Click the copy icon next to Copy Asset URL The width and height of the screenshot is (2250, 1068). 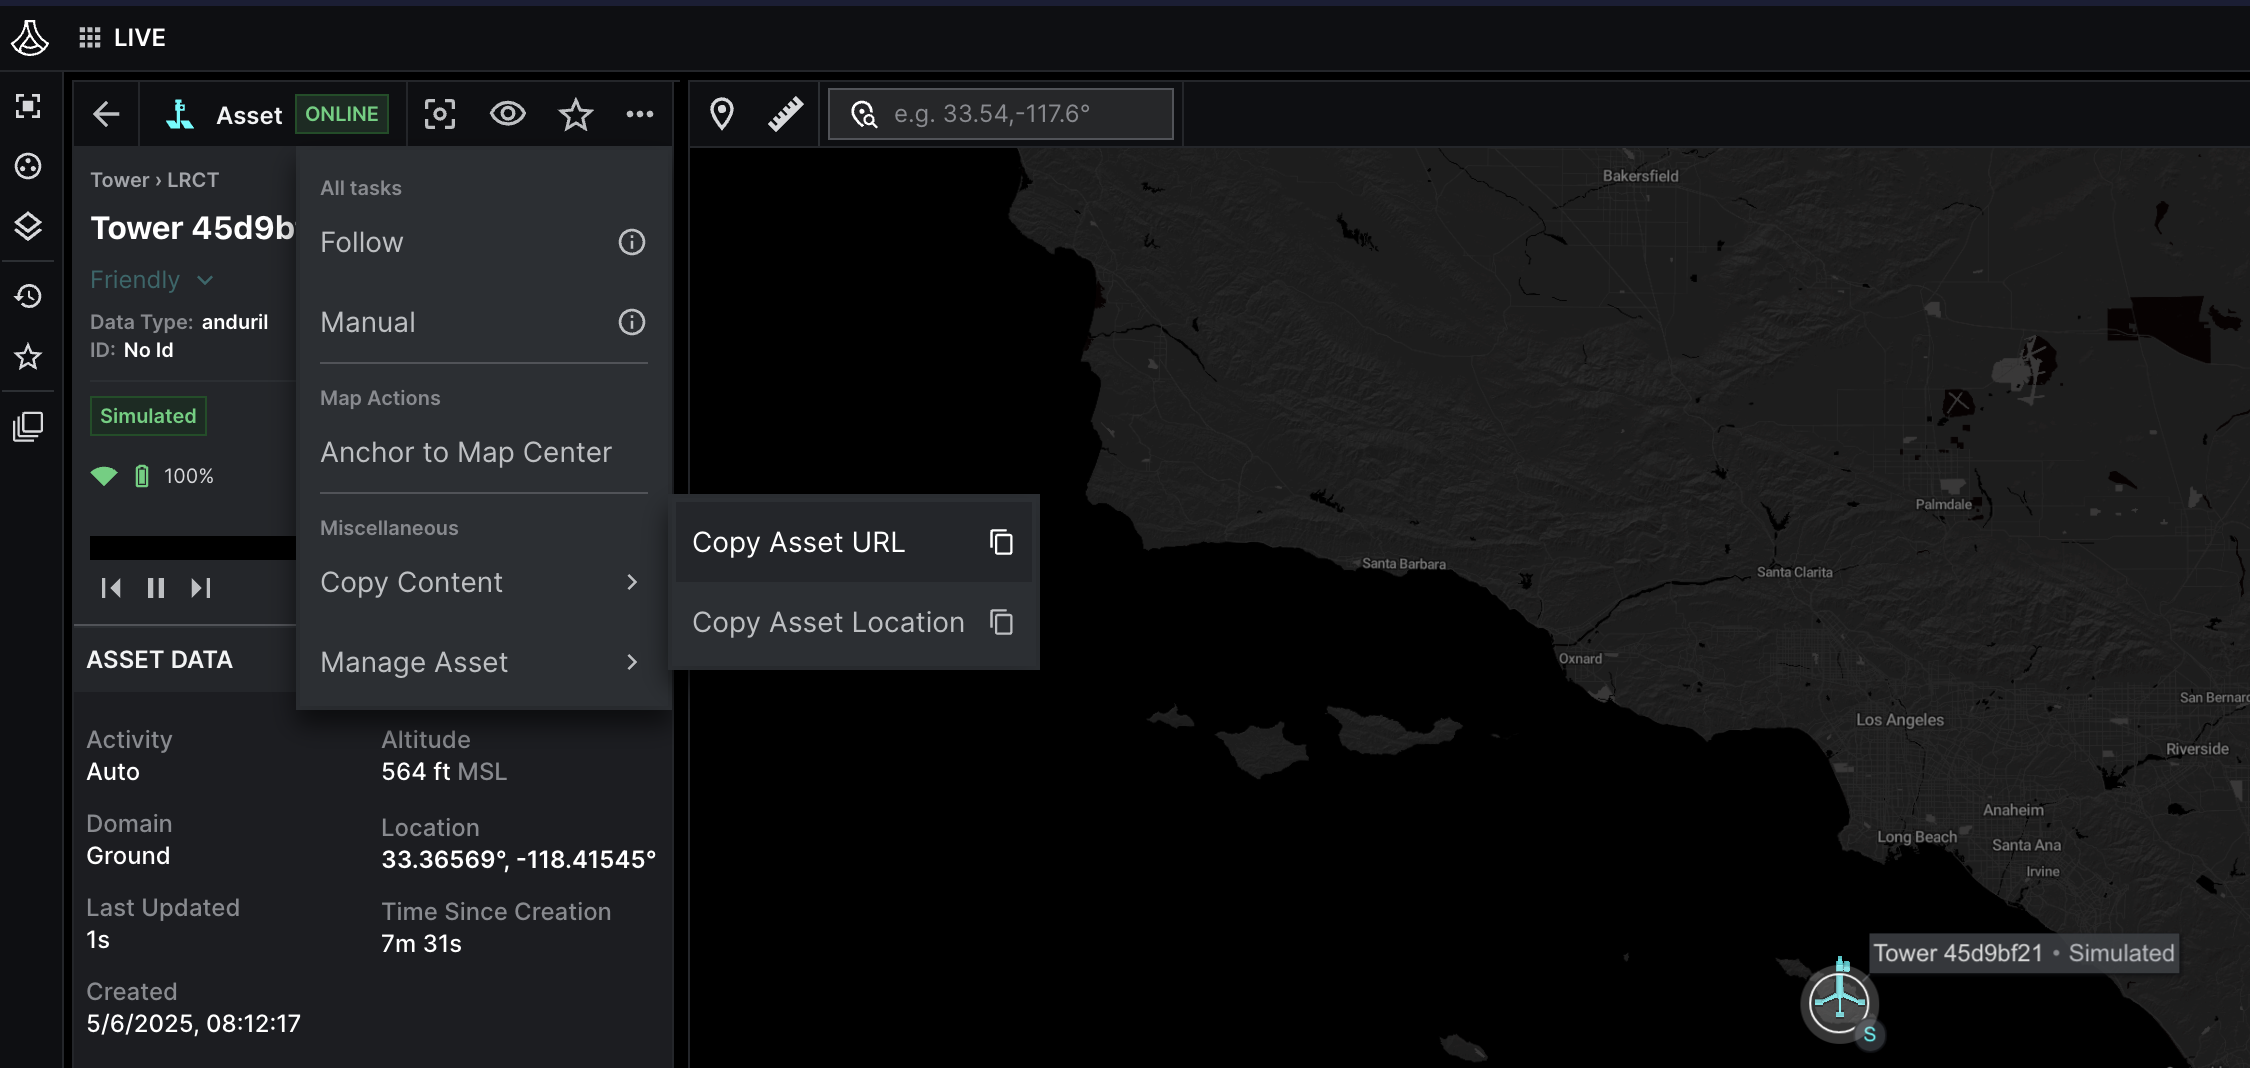tap(1001, 541)
